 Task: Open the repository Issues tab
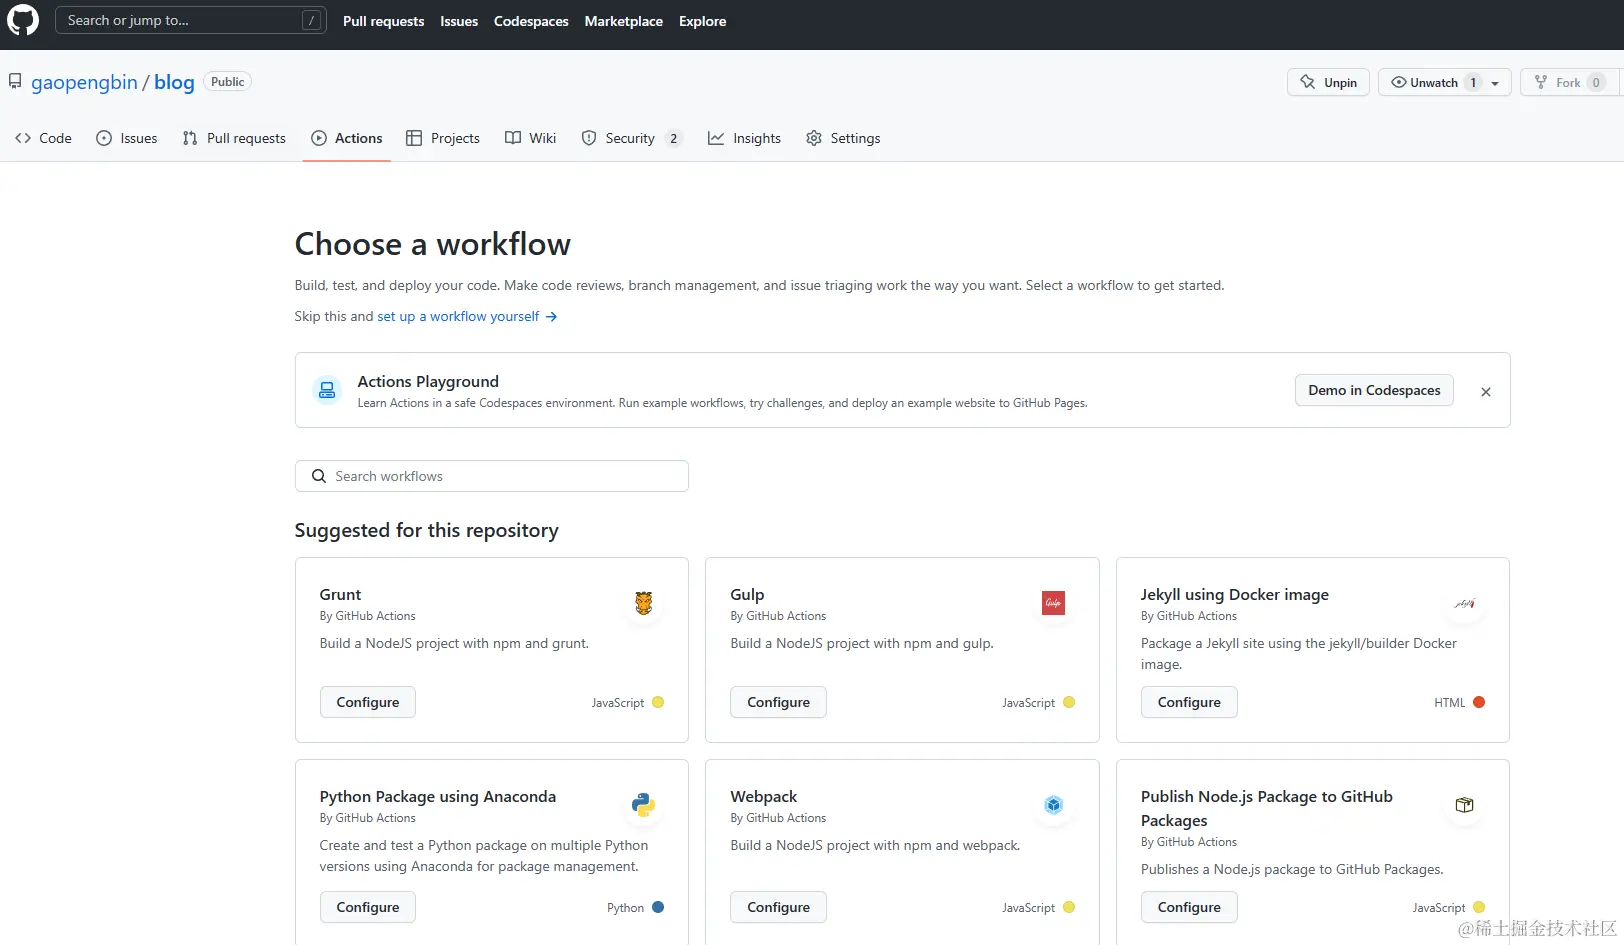pyautogui.click(x=127, y=138)
